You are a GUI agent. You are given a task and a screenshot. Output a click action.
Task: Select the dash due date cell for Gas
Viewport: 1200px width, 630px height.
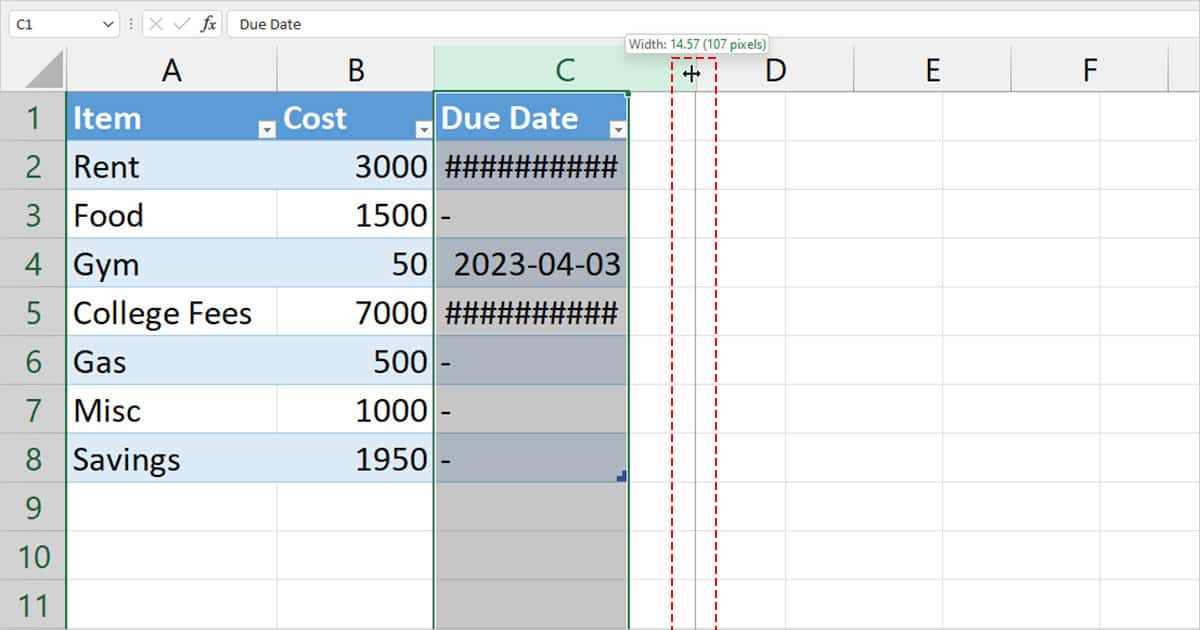pos(532,360)
